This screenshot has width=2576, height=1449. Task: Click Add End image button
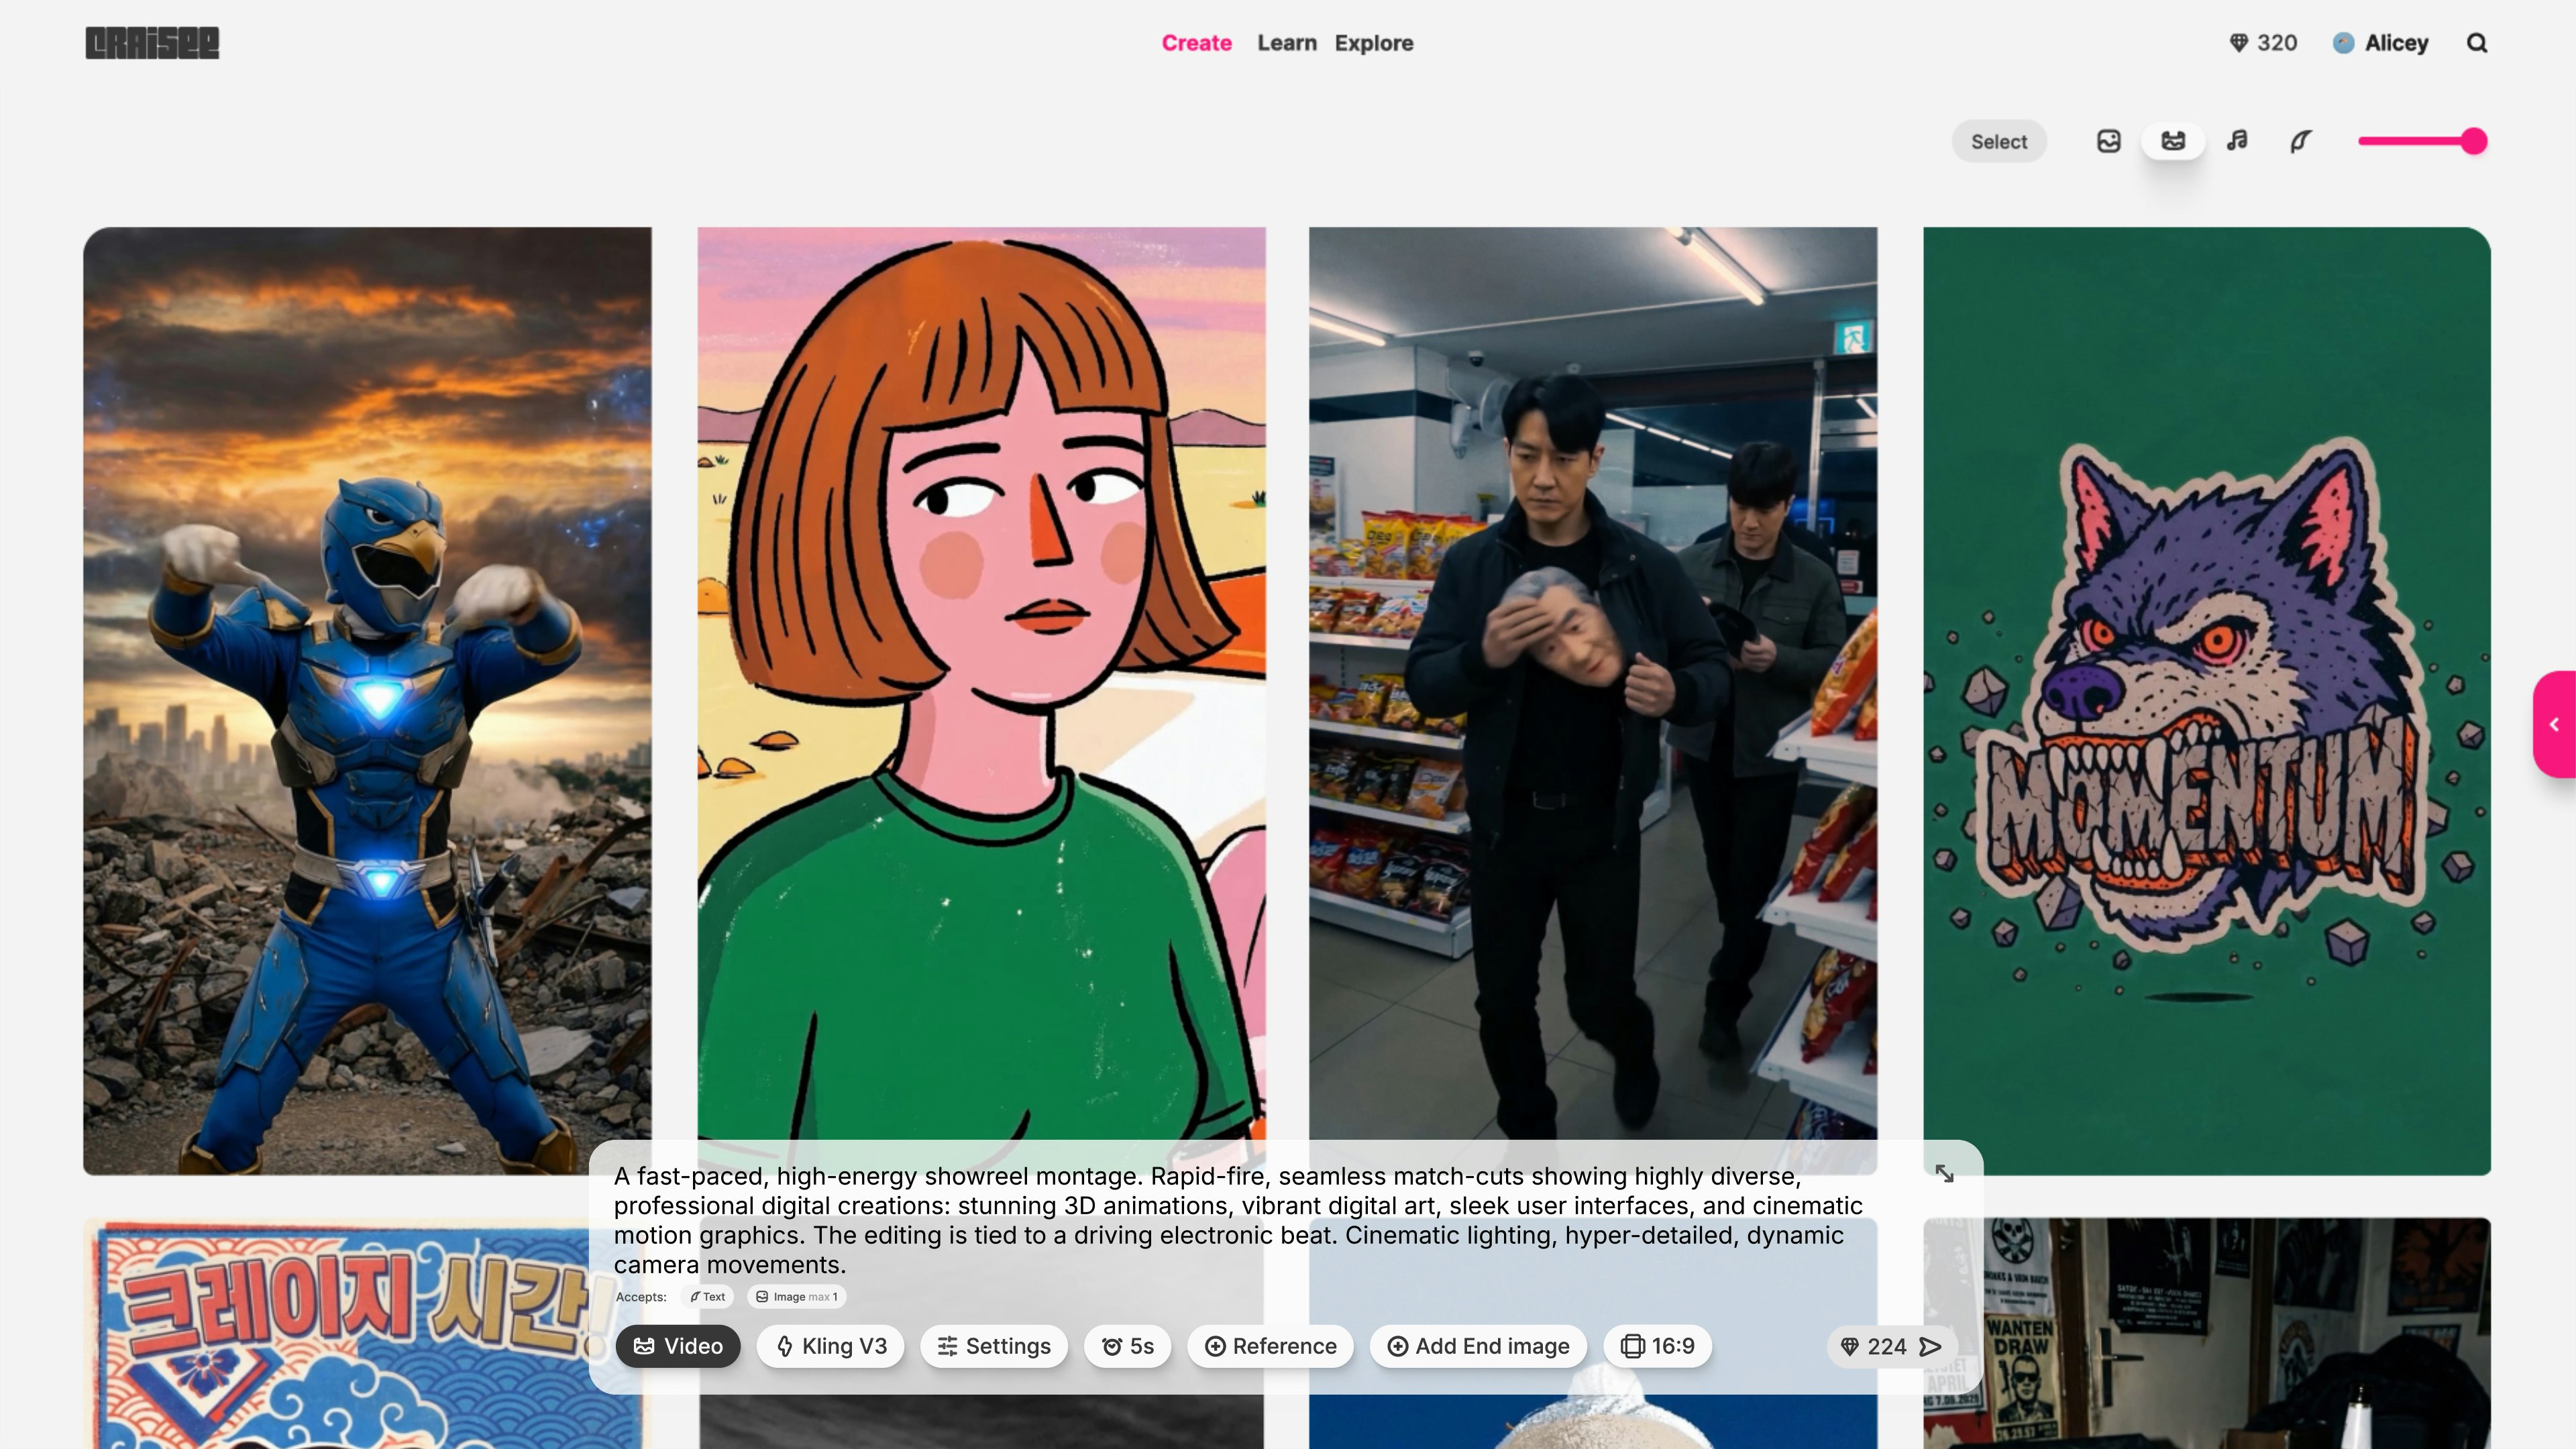pyautogui.click(x=1478, y=1346)
